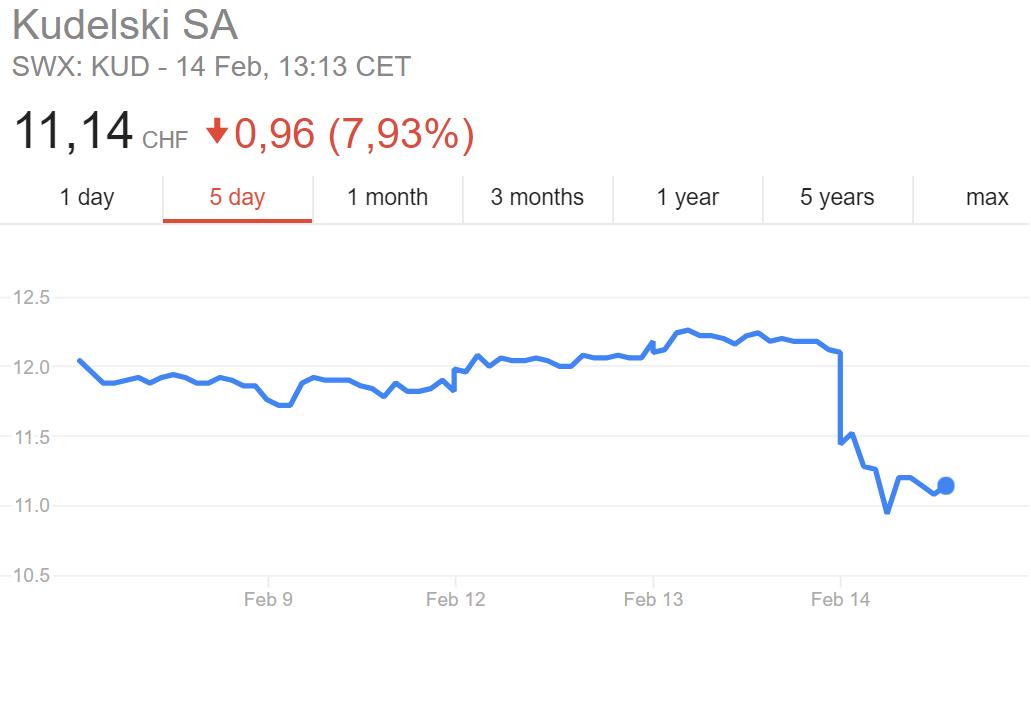The width and height of the screenshot is (1031, 713).
Task: Click the 0,96 (7,93%) change text
Action: [x=354, y=133]
